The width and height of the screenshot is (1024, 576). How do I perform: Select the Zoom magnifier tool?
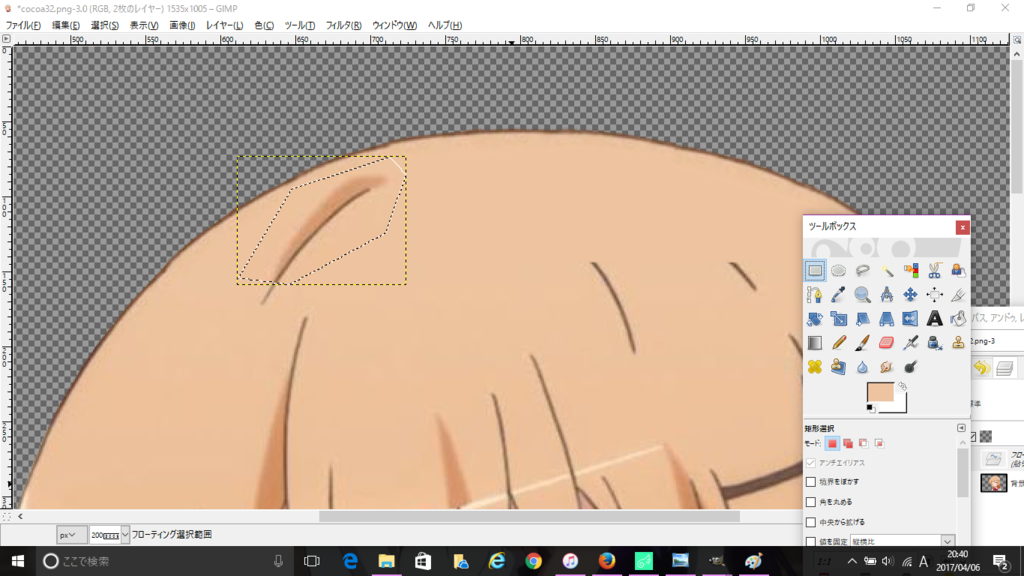click(x=863, y=295)
